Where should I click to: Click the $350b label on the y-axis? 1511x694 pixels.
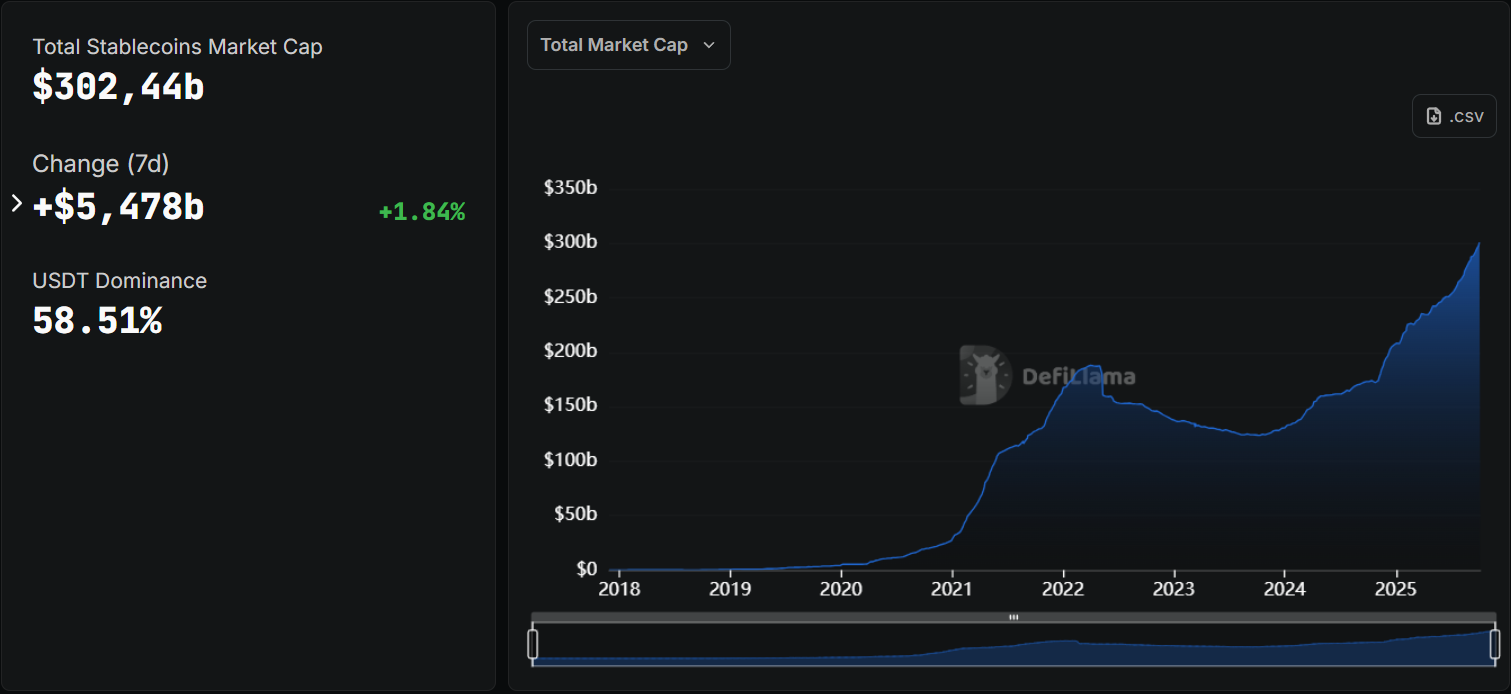tap(570, 188)
